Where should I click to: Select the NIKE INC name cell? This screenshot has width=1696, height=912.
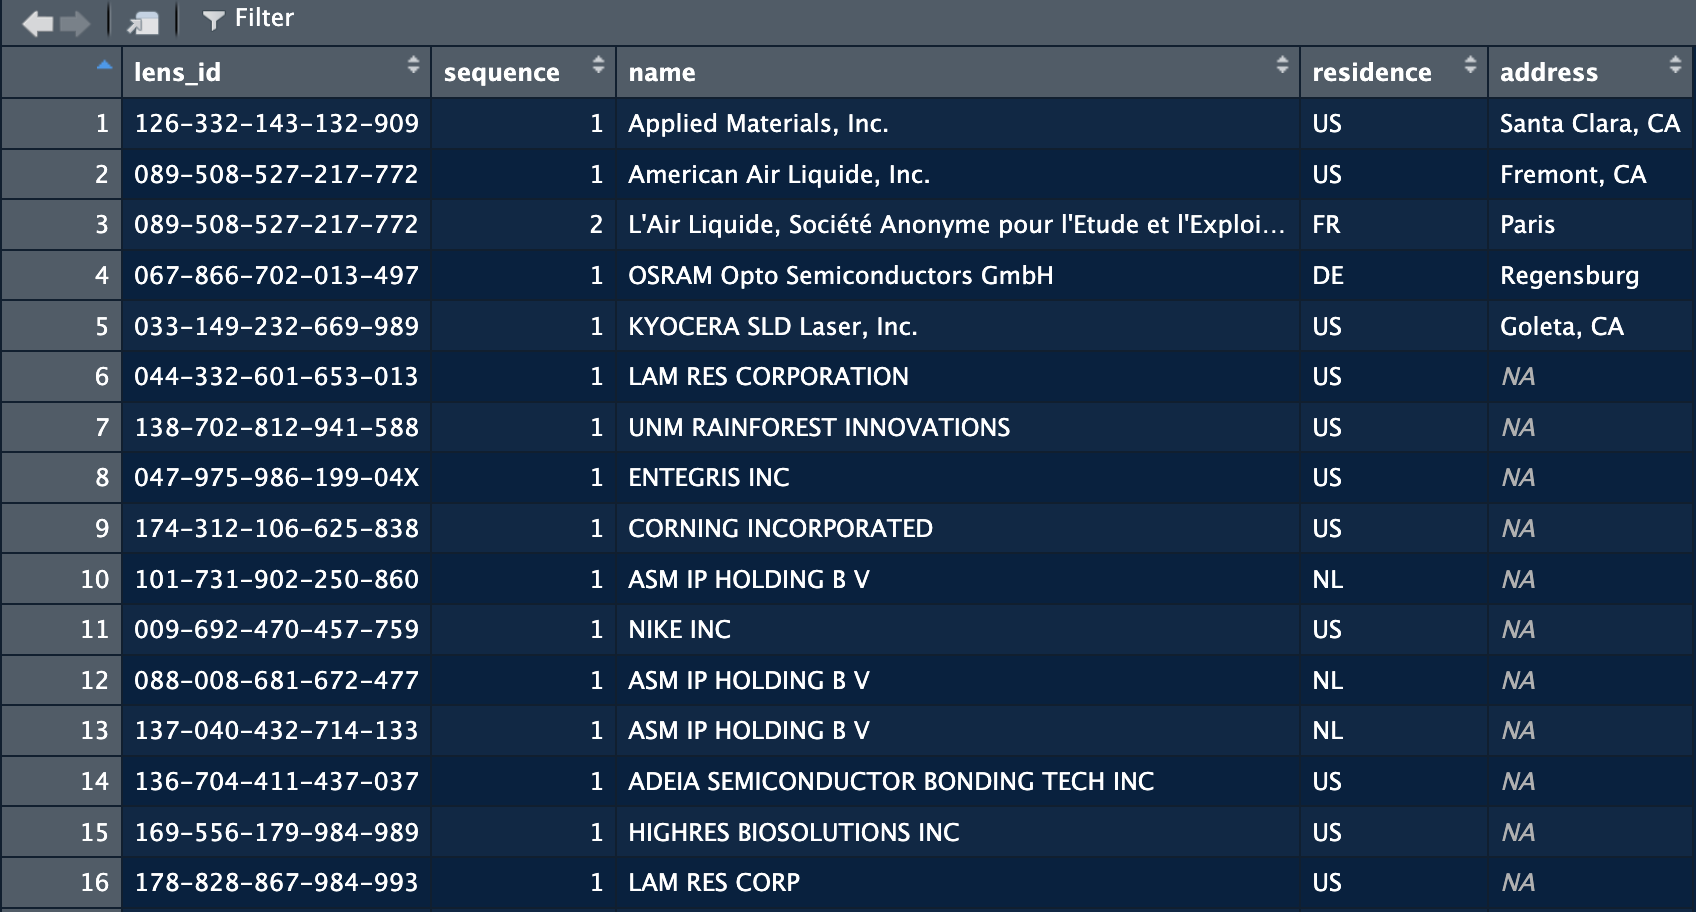coord(679,630)
